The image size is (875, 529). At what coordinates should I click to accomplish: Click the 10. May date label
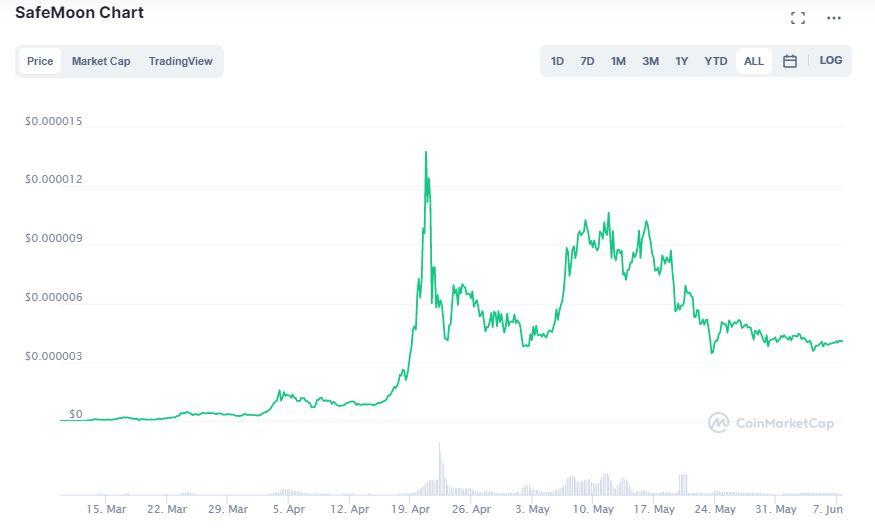[x=596, y=509]
